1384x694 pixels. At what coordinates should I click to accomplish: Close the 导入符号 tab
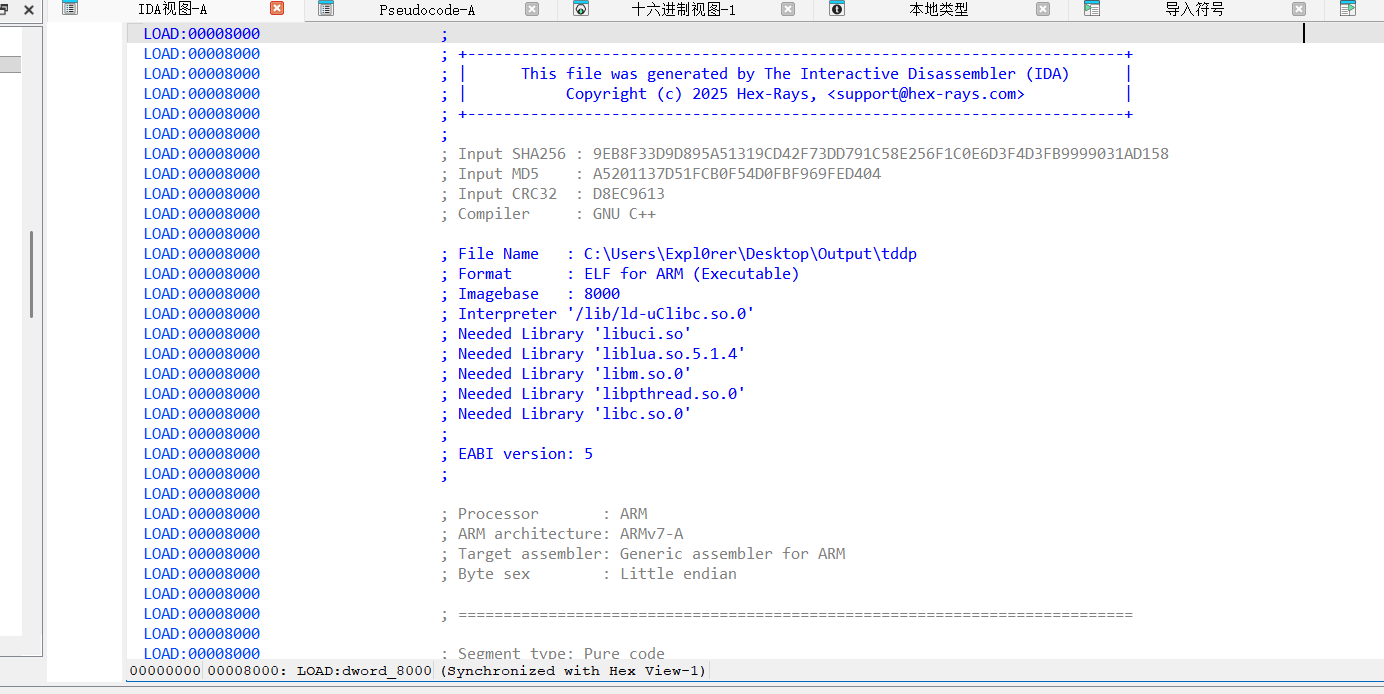(x=1299, y=9)
